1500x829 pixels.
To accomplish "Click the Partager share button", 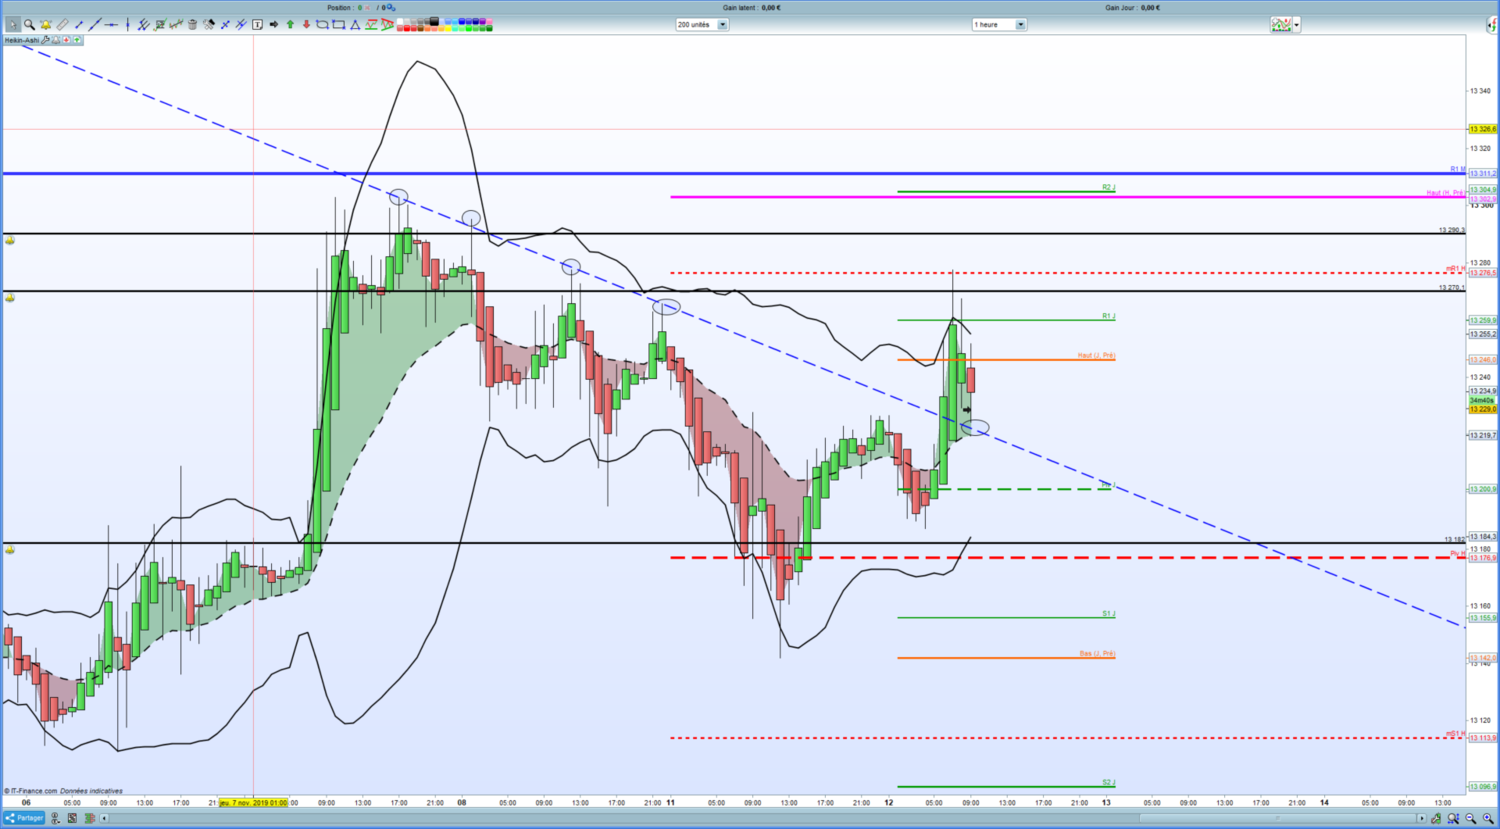I will click(24, 818).
